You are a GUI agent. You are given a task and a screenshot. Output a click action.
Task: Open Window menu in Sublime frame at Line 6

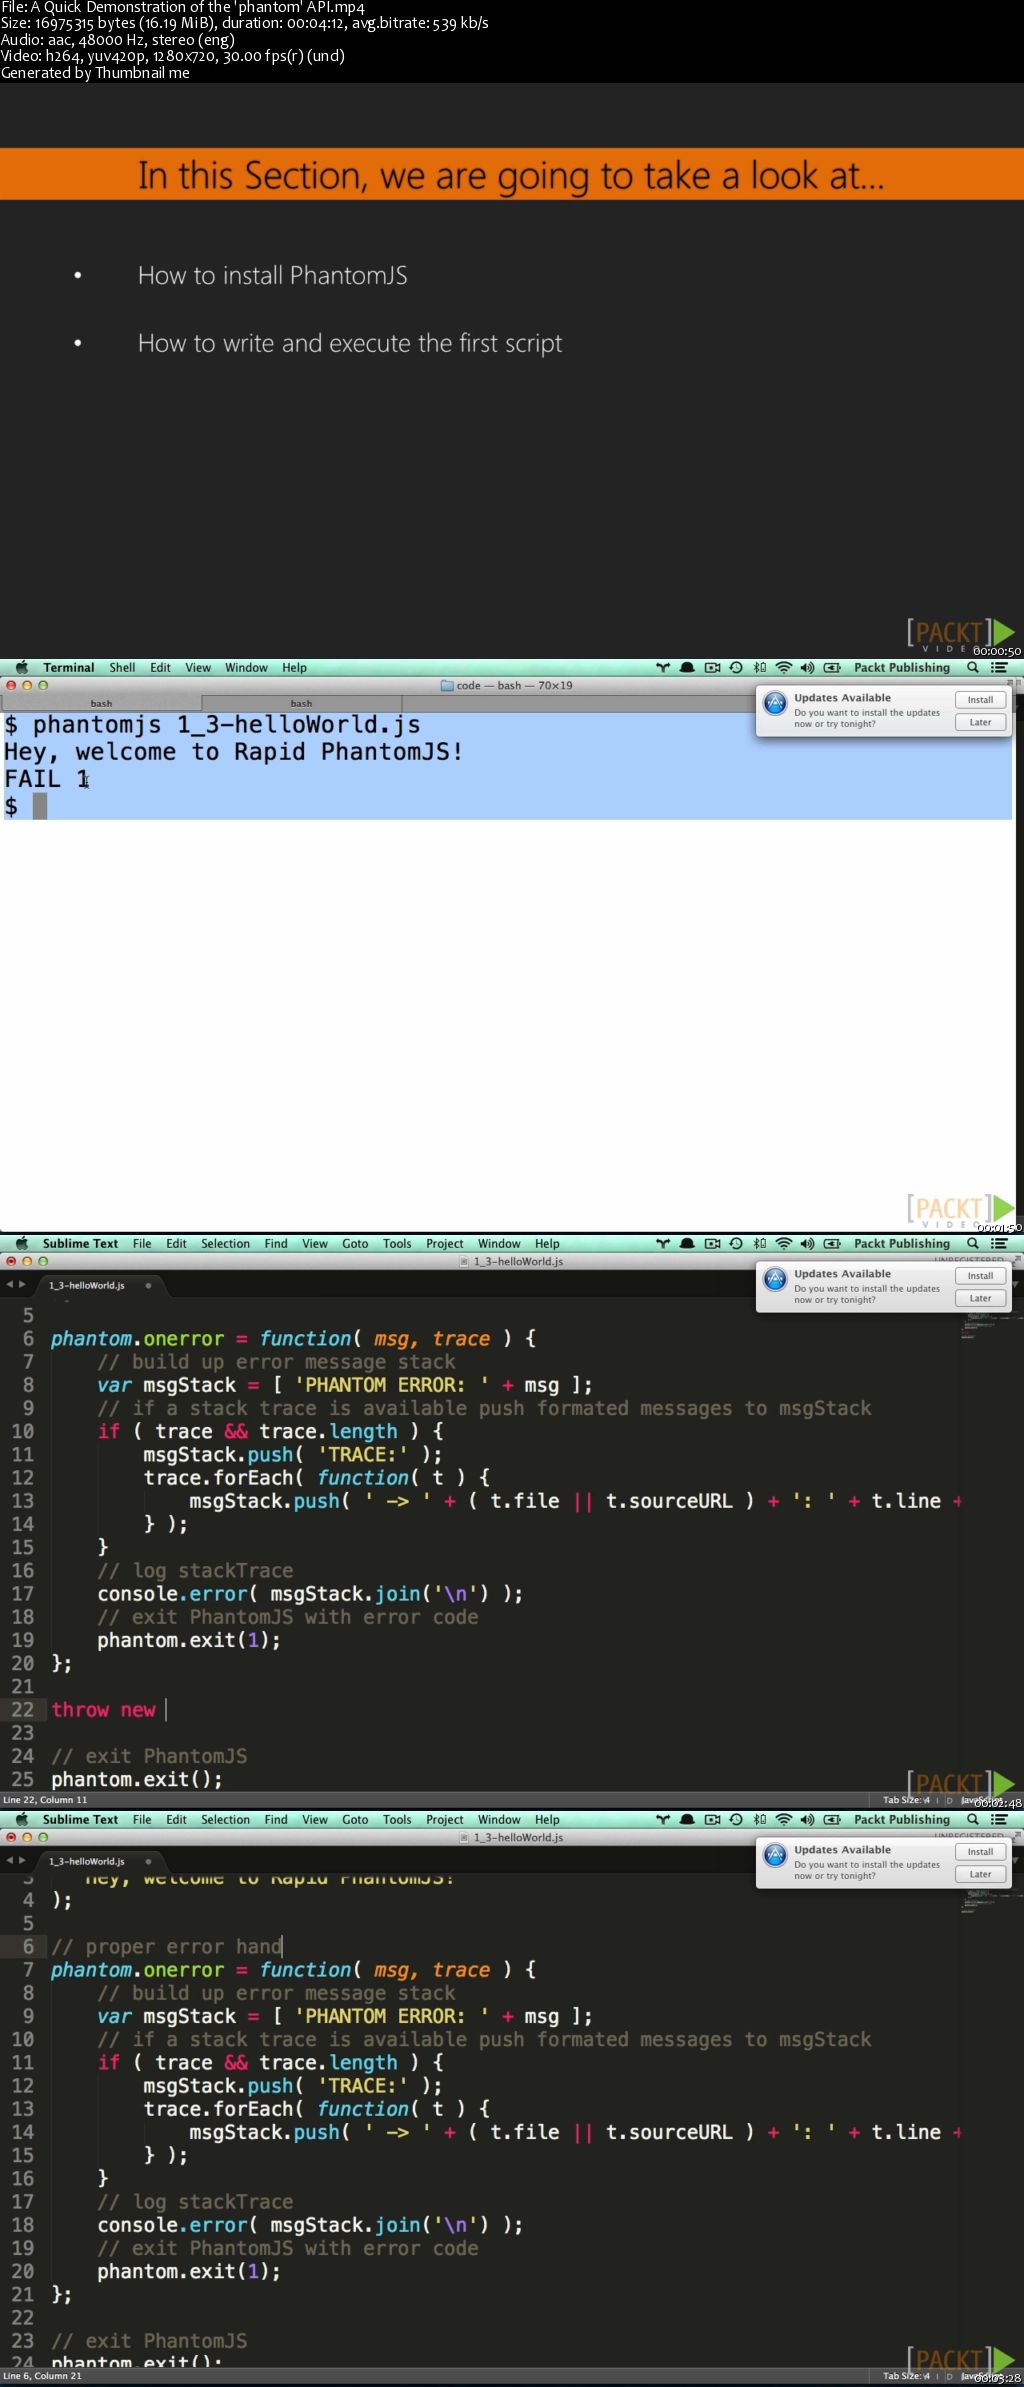[499, 1819]
